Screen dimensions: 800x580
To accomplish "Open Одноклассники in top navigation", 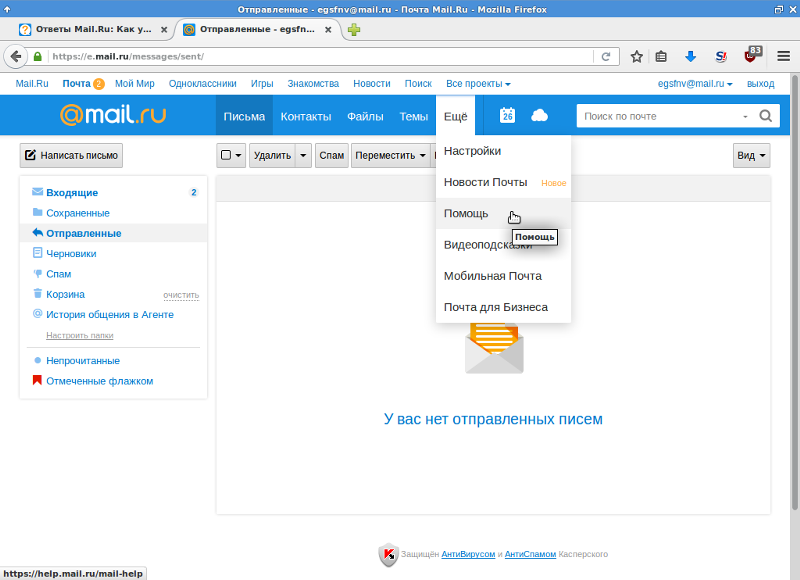I will coord(203,84).
